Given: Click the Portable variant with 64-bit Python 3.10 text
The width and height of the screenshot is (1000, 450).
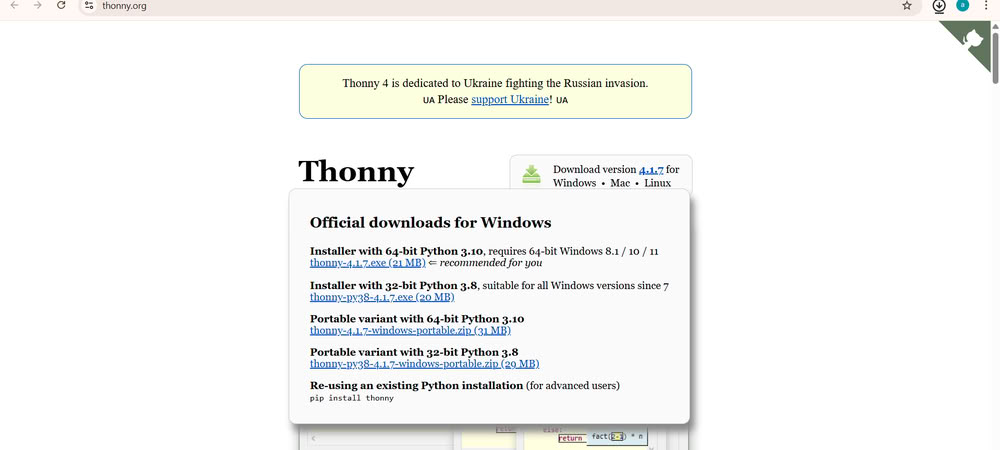Looking at the screenshot, I should (417, 319).
